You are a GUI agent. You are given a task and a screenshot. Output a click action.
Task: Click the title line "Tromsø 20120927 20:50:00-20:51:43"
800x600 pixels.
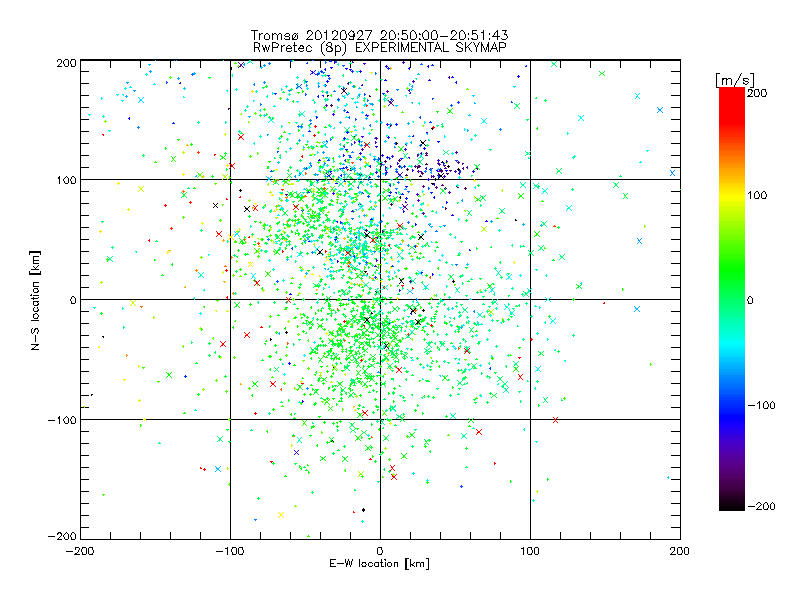point(379,35)
